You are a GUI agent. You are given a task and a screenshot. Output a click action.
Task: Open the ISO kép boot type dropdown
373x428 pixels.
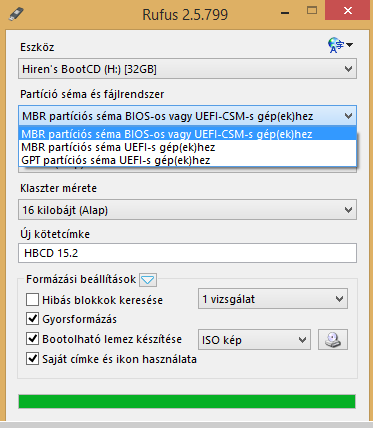[x=254, y=340]
